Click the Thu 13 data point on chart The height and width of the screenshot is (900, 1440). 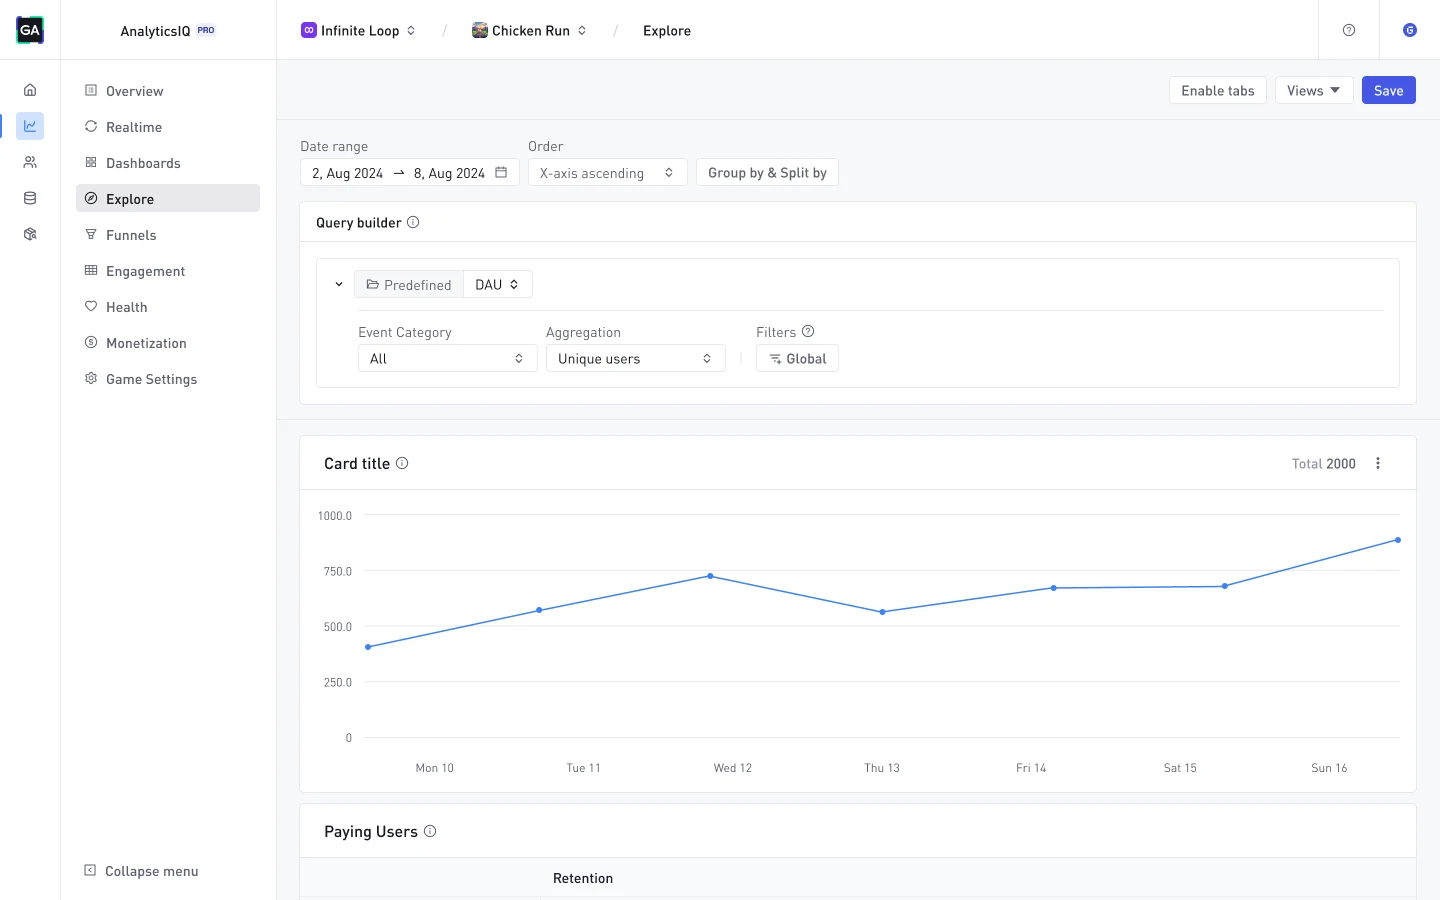coord(882,612)
